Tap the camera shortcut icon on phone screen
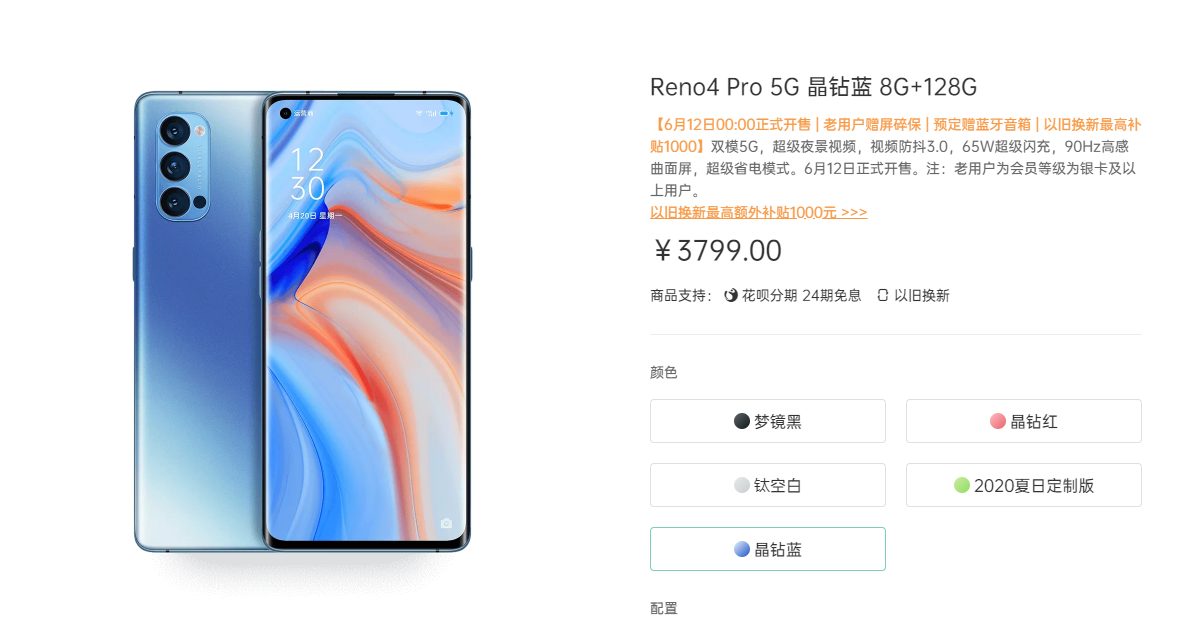The height and width of the screenshot is (626, 1193). [x=447, y=523]
